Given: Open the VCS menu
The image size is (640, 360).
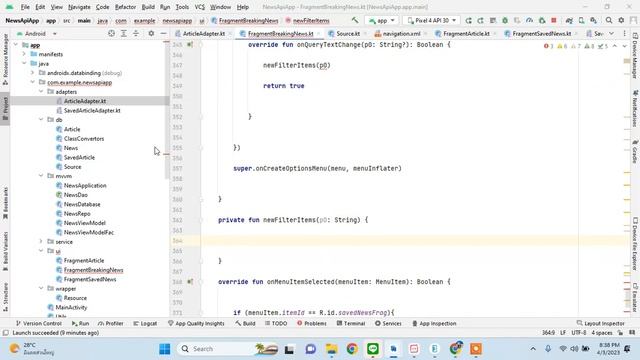Looking at the screenshot, I should click(199, 7).
